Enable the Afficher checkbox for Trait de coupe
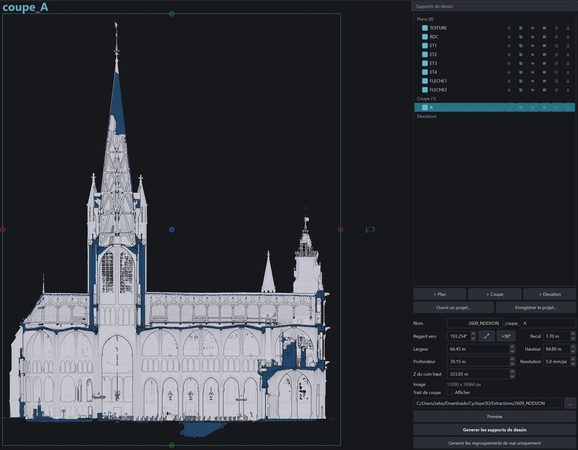The image size is (578, 450). pos(450,393)
